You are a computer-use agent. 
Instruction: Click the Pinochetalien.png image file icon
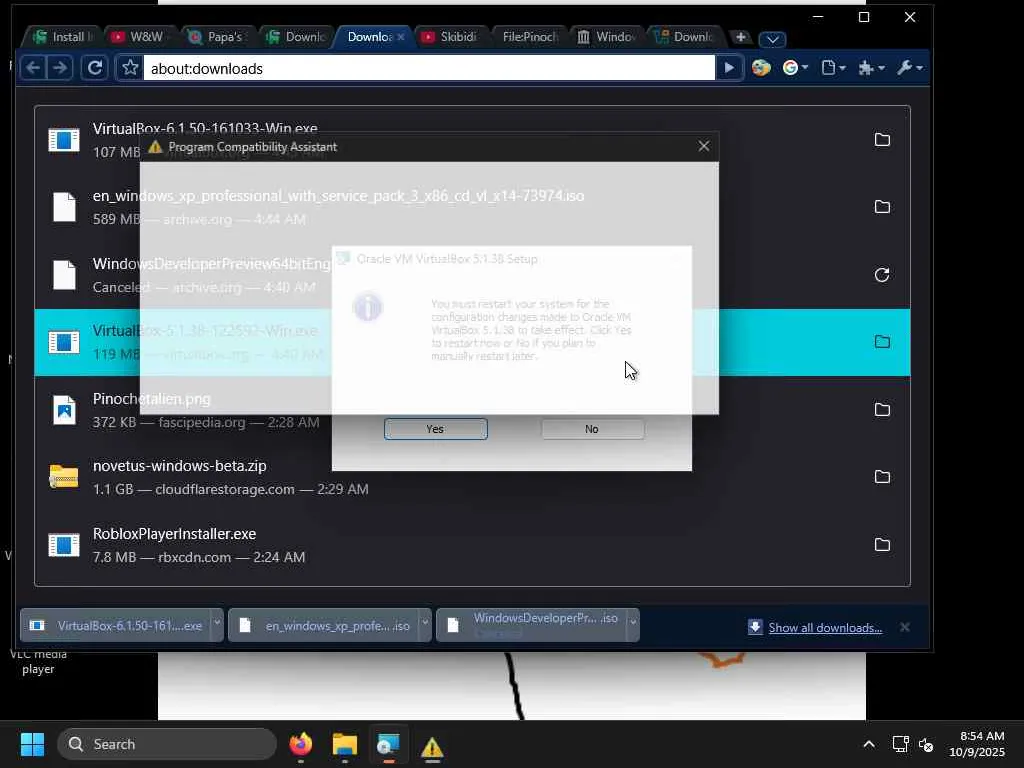(64, 410)
